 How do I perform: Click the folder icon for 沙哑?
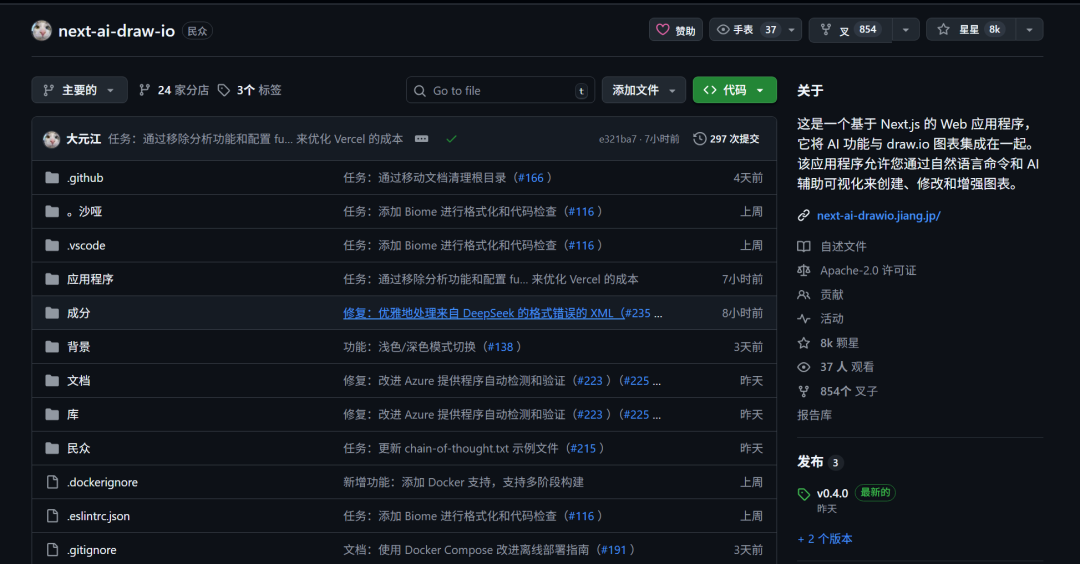pos(52,211)
